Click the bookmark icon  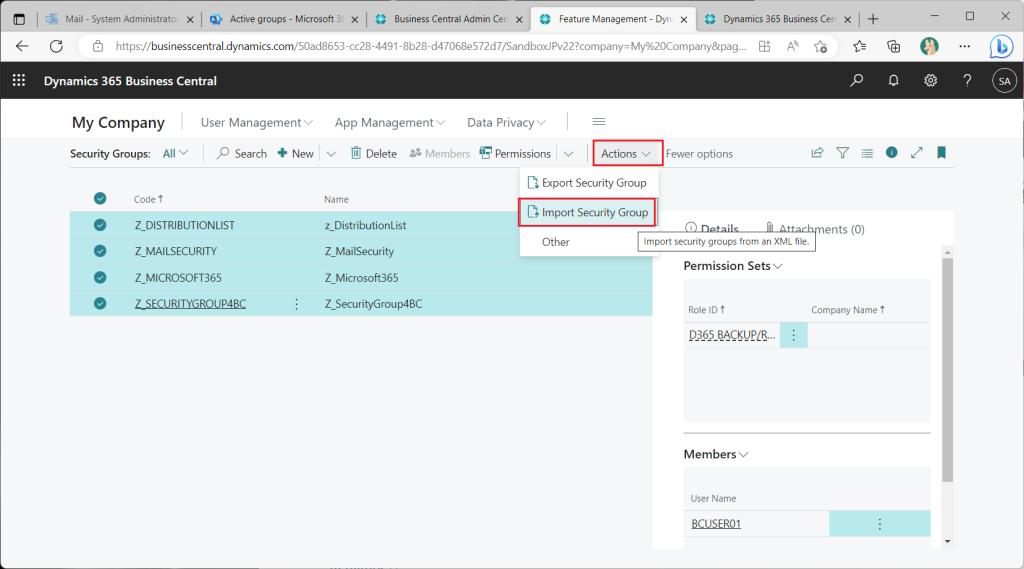coord(941,152)
